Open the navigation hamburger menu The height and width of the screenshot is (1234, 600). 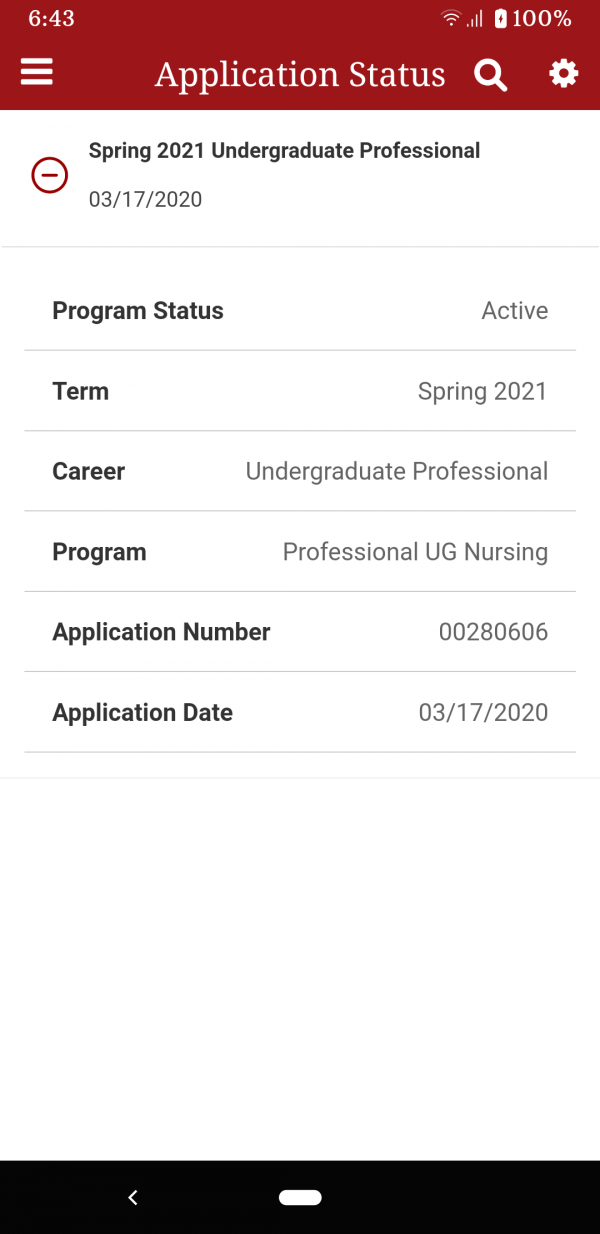pos(36,73)
